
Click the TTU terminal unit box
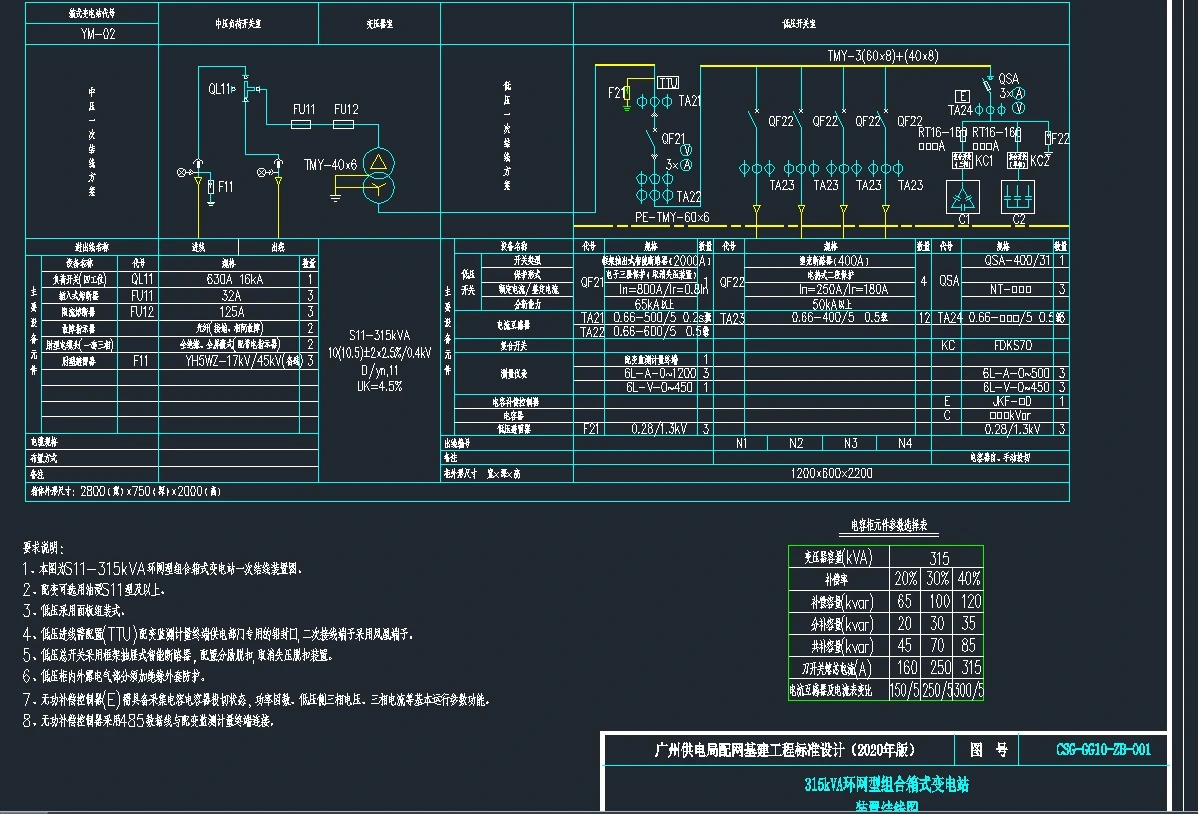667,82
